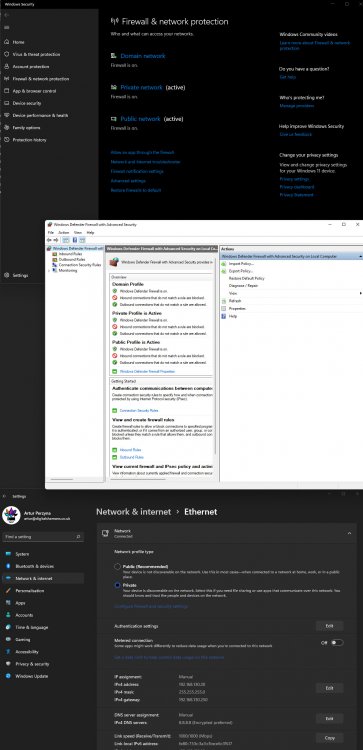Open Advanced settings link in Windows Security
This screenshot has width=363, height=750.
[x=128, y=181]
